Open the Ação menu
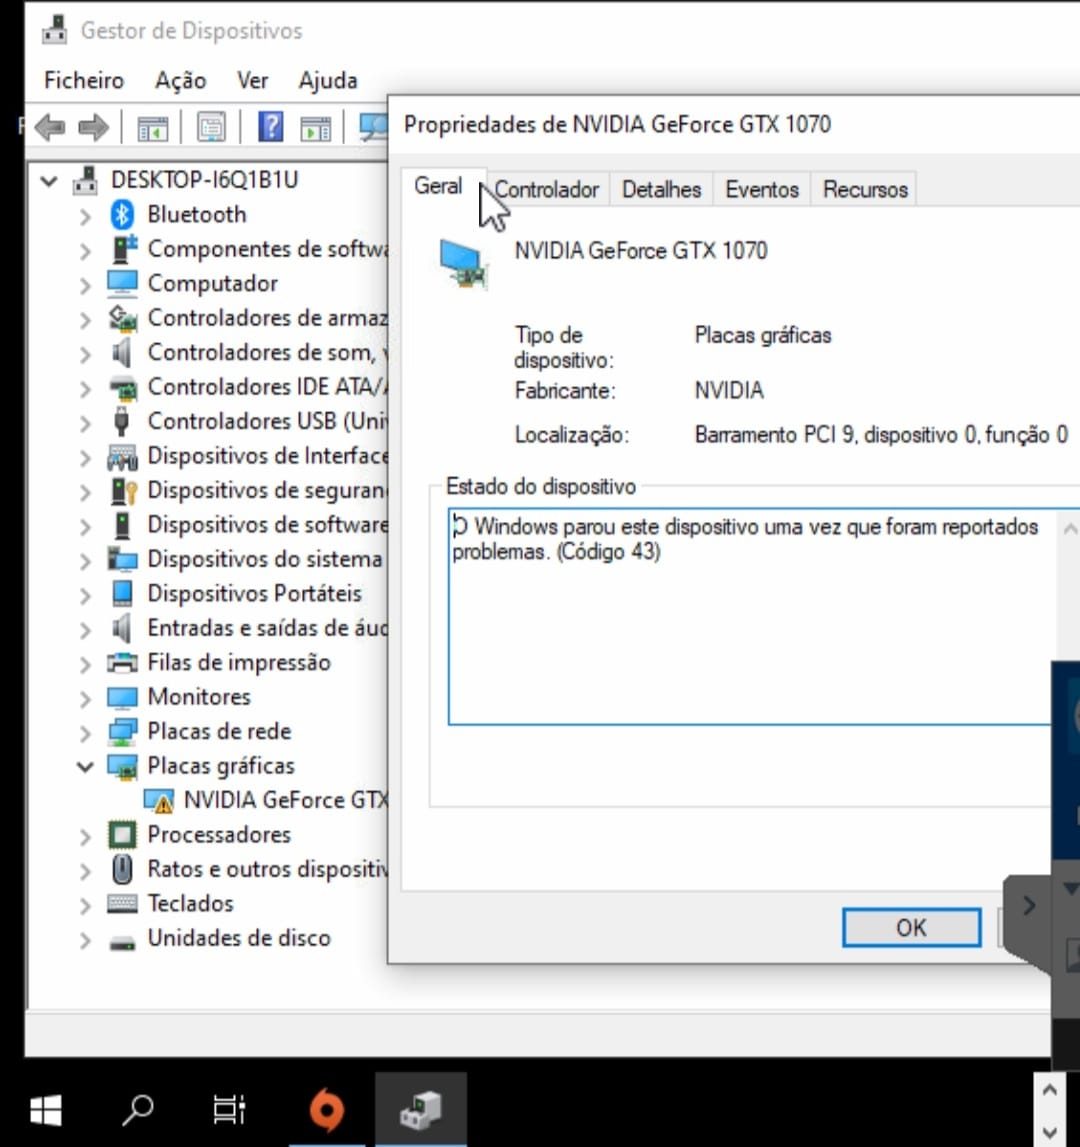 [x=181, y=80]
